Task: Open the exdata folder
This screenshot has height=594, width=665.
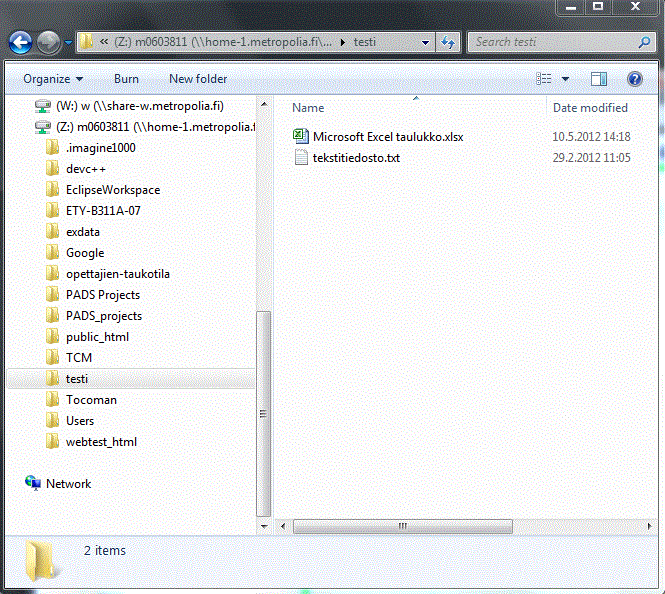Action: (83, 232)
